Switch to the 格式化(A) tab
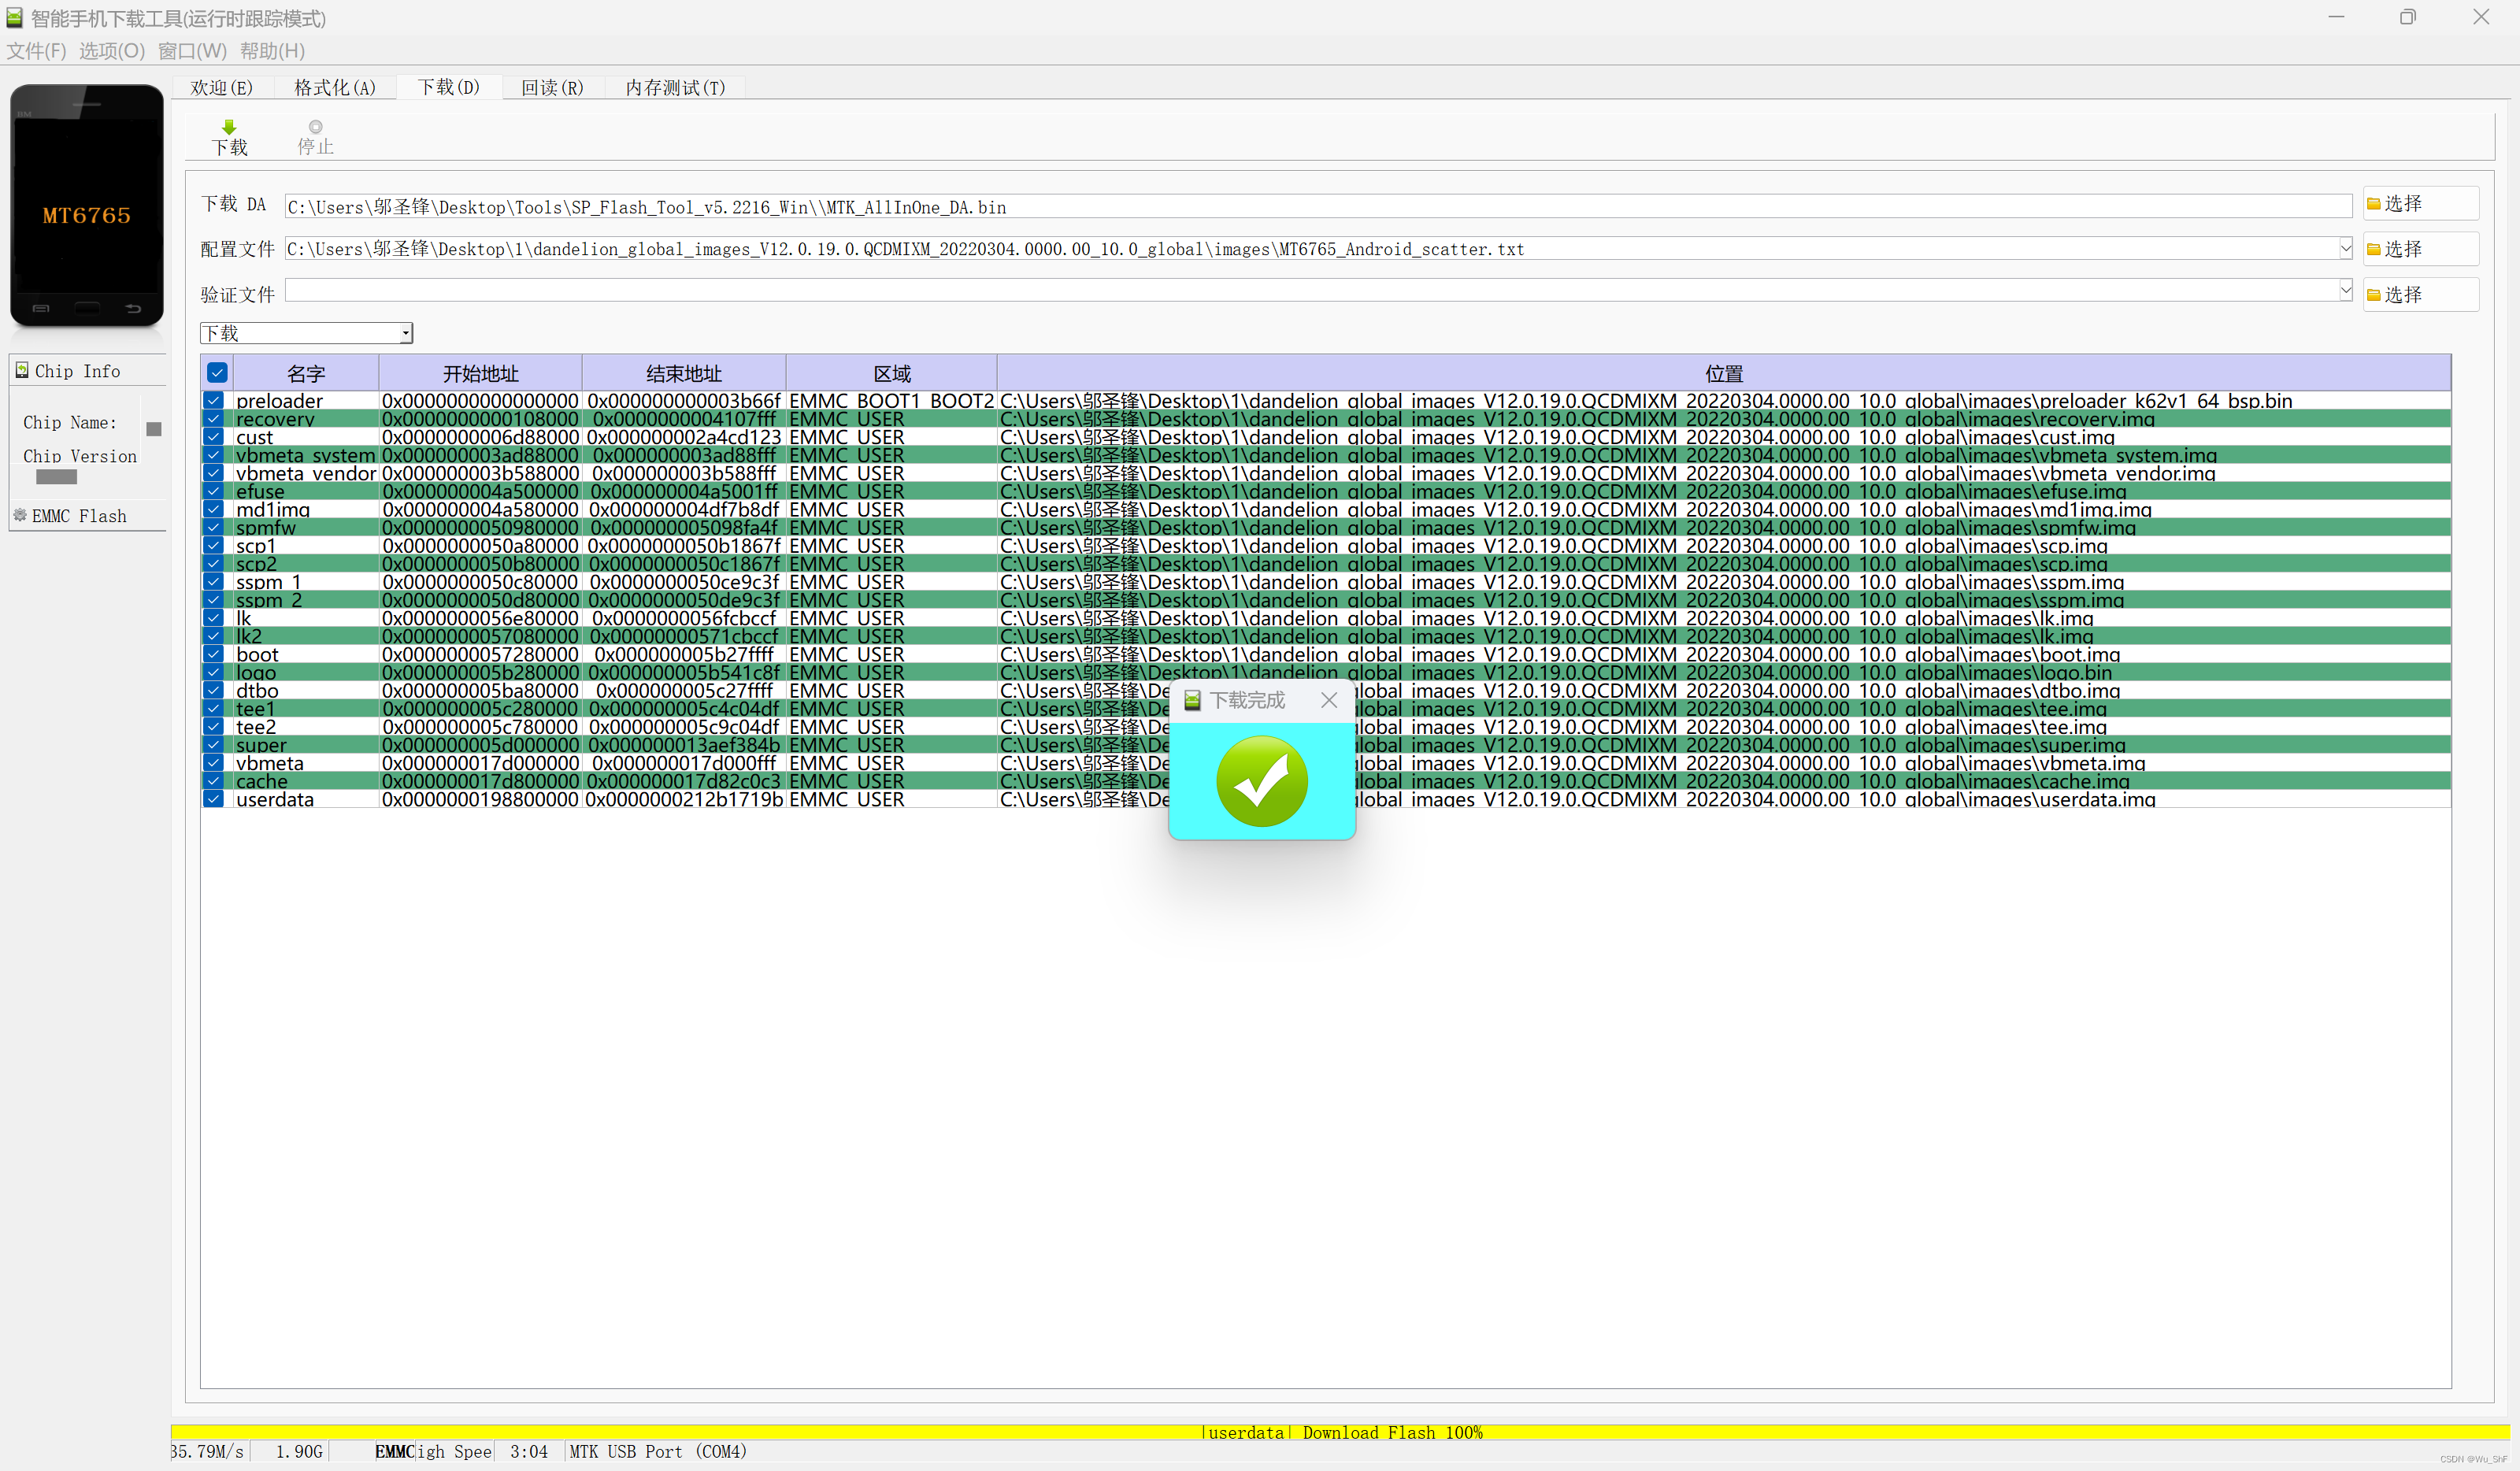This screenshot has height=1471, width=2520. pyautogui.click(x=334, y=88)
